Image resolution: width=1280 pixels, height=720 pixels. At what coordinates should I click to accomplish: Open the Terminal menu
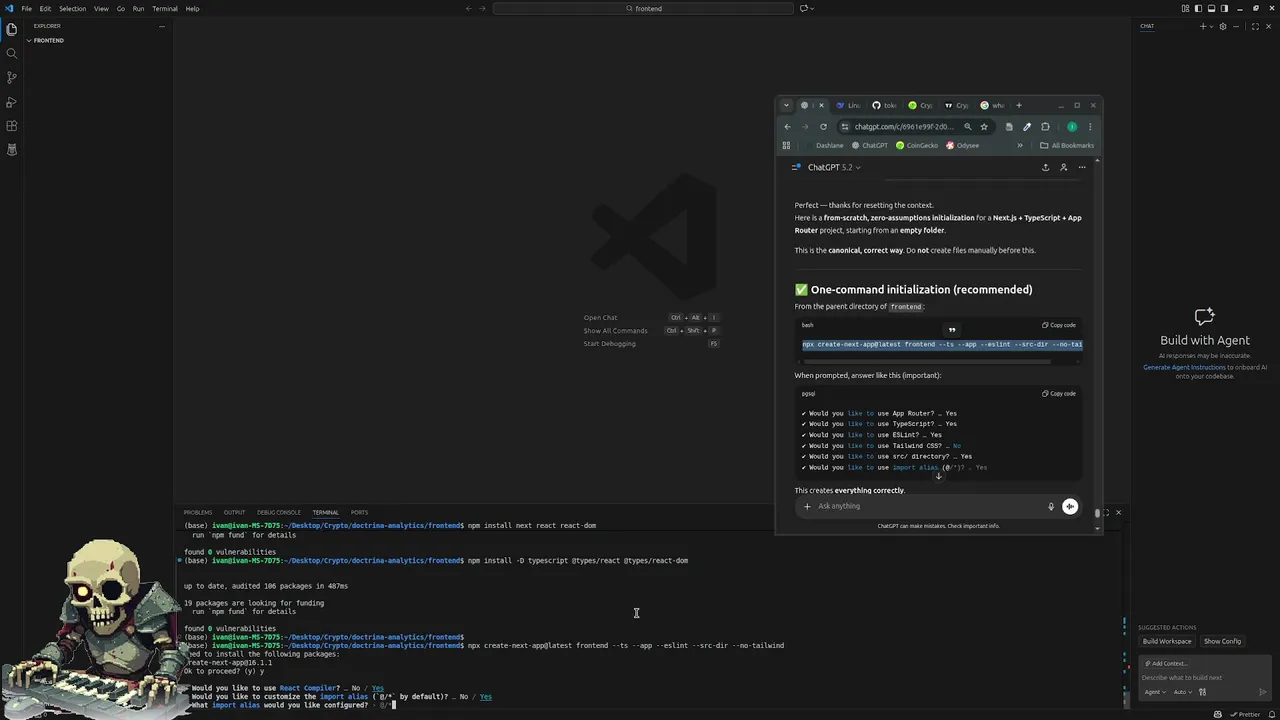click(165, 8)
